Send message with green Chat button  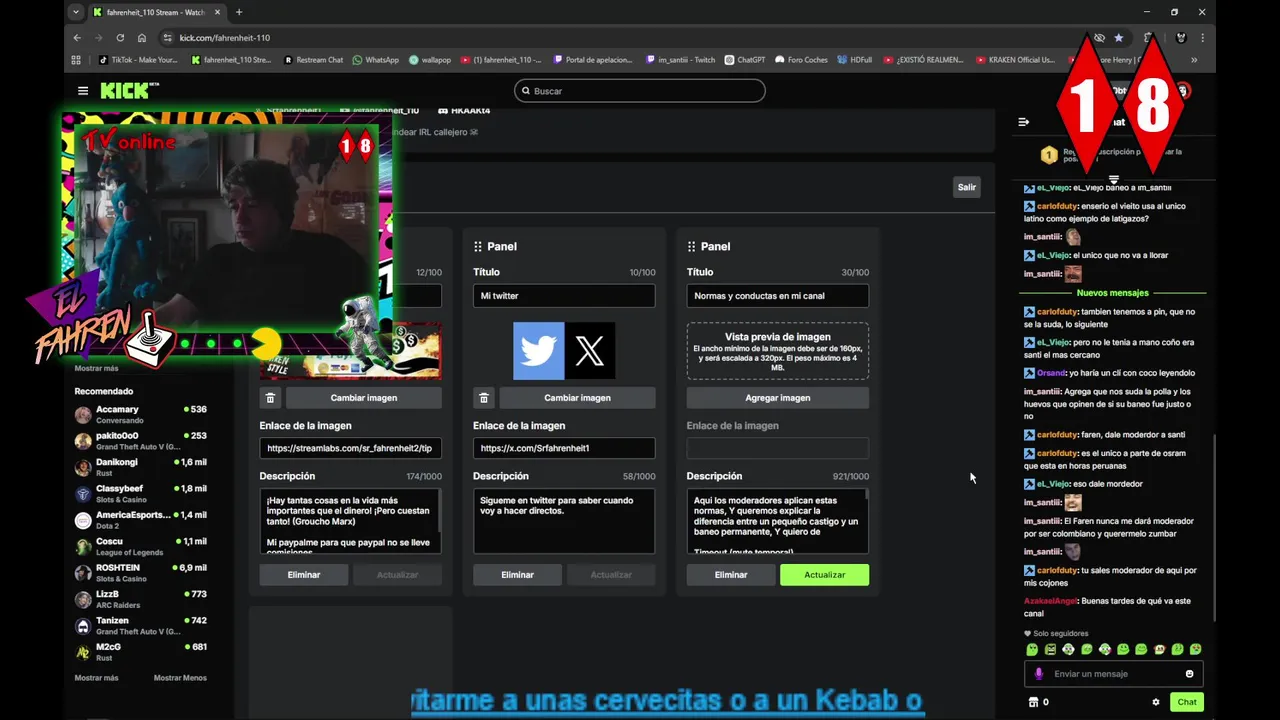[x=1187, y=702]
